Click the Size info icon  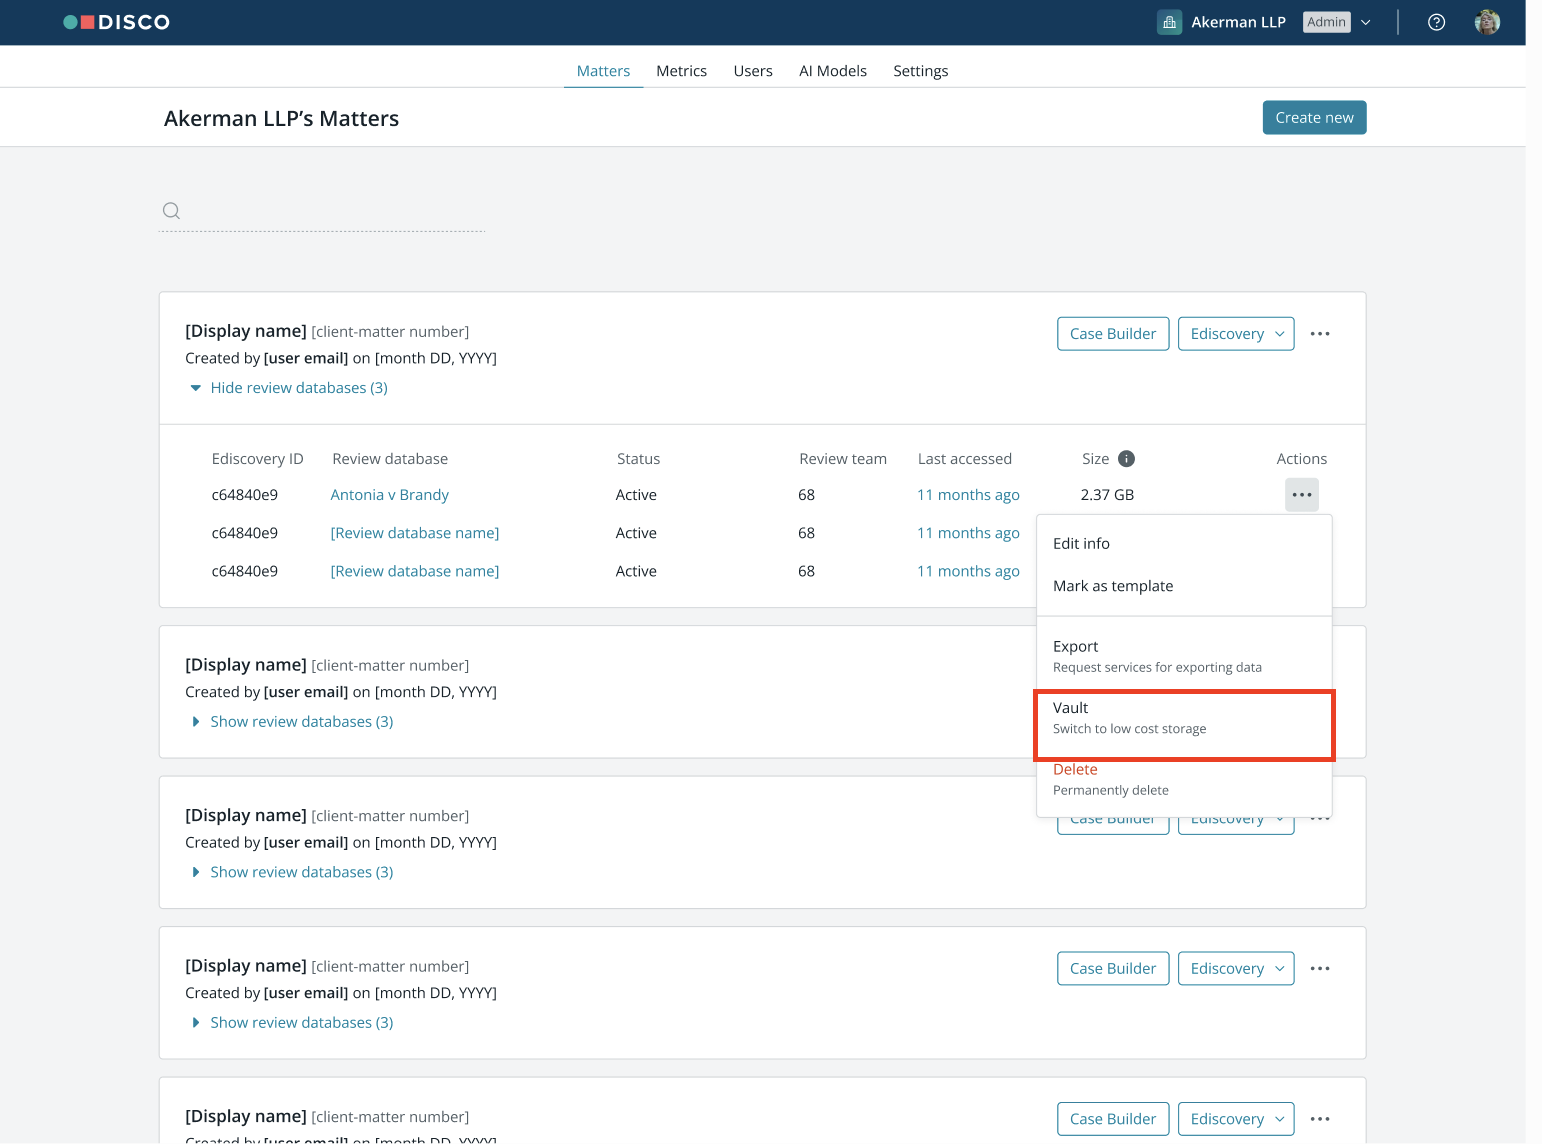pos(1126,459)
